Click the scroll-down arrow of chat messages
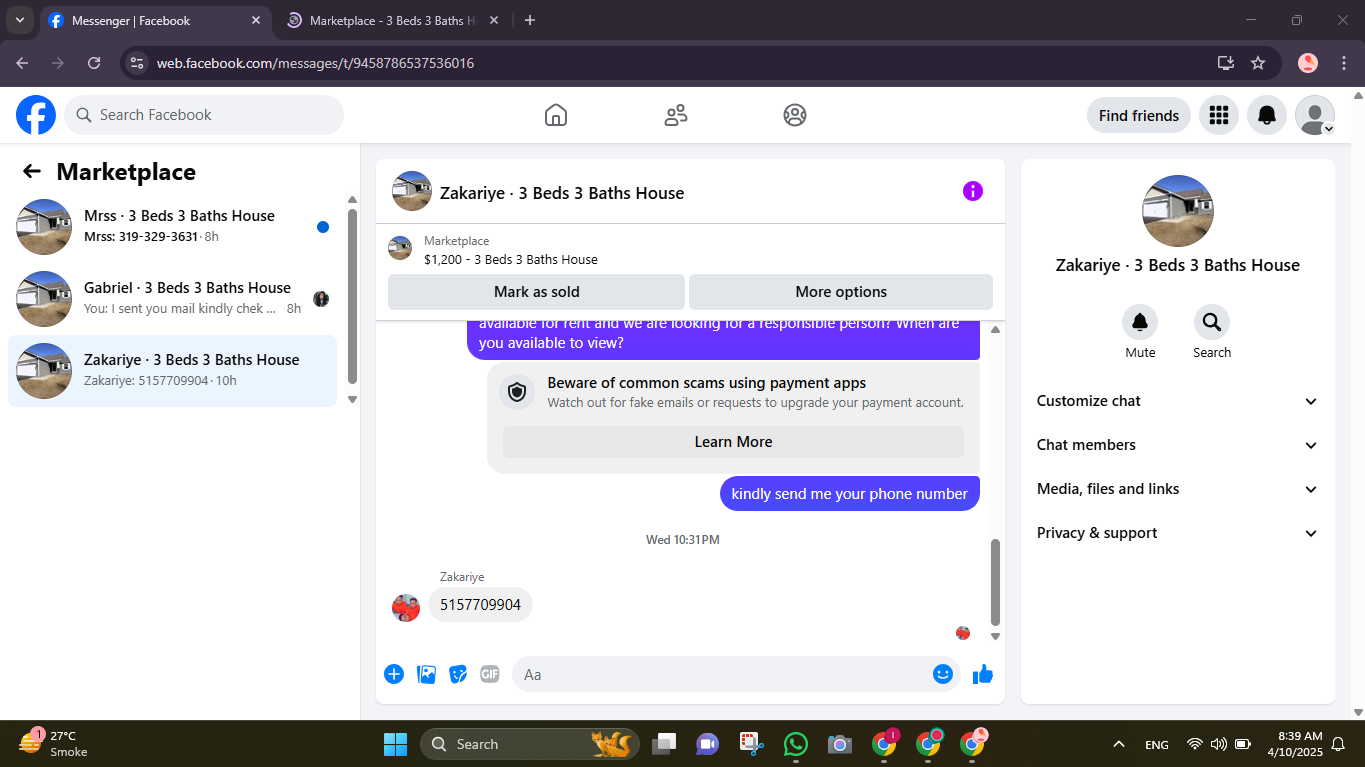The width and height of the screenshot is (1365, 767). pyautogui.click(x=995, y=636)
